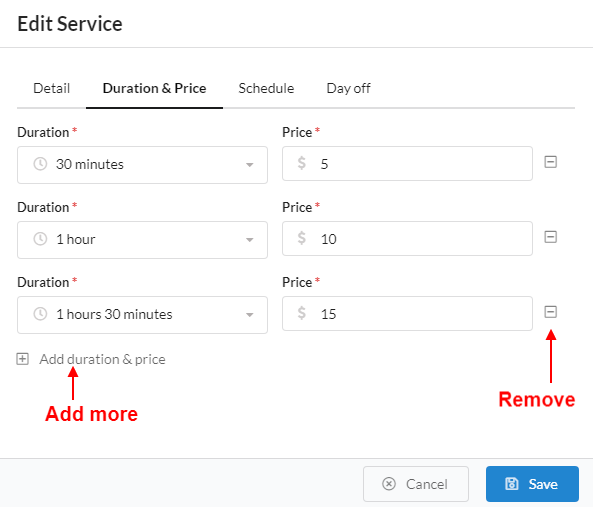This screenshot has height=507, width=593.
Task: Save the service changes
Action: (x=532, y=484)
